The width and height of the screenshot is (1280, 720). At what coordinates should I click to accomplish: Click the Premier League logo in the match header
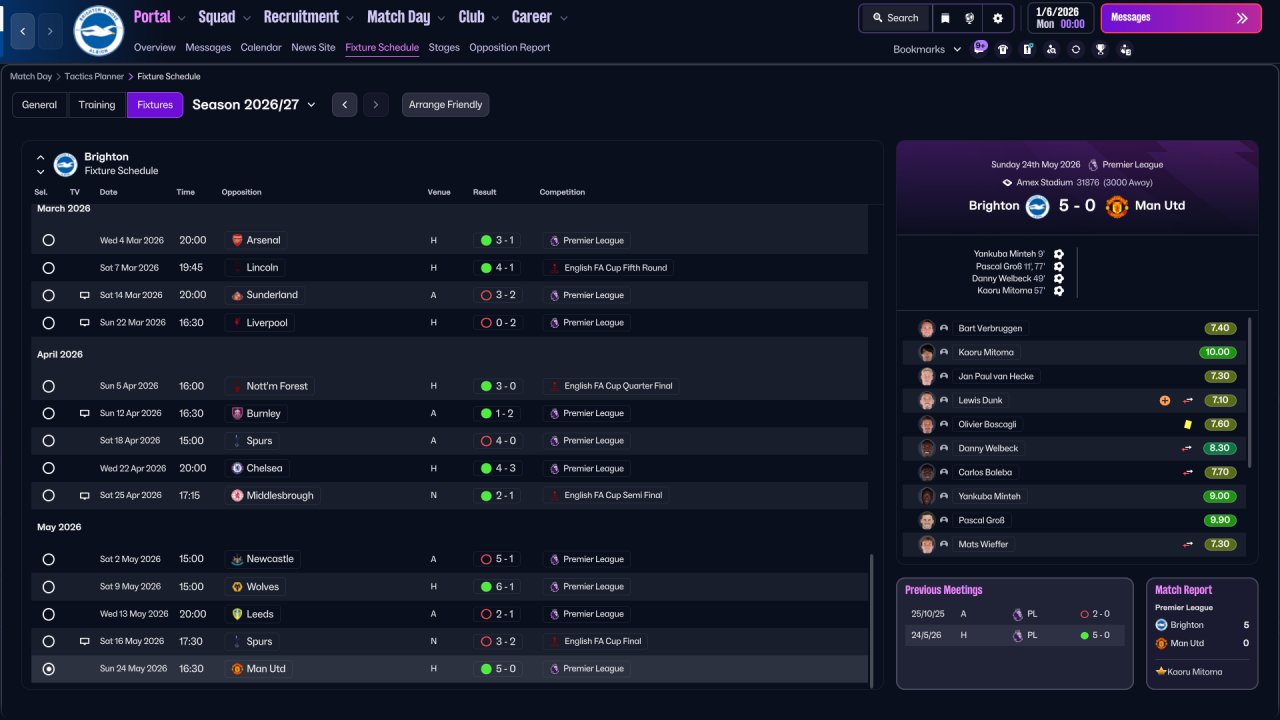pos(1093,165)
